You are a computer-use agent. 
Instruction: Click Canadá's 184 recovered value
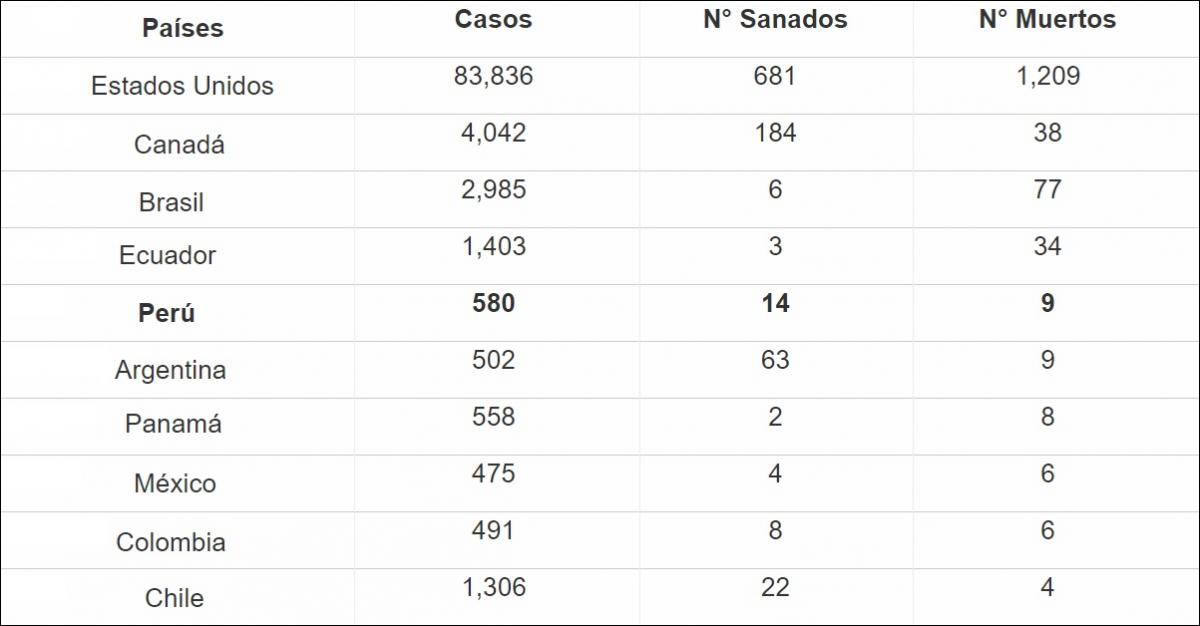click(x=775, y=133)
